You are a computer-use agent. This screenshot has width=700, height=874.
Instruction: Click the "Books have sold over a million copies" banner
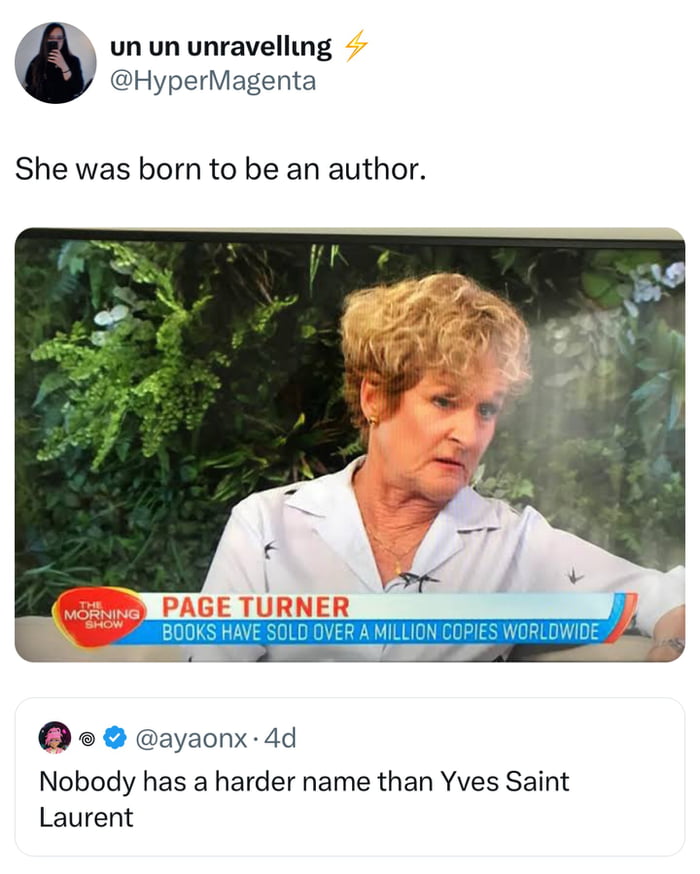pyautogui.click(x=380, y=632)
